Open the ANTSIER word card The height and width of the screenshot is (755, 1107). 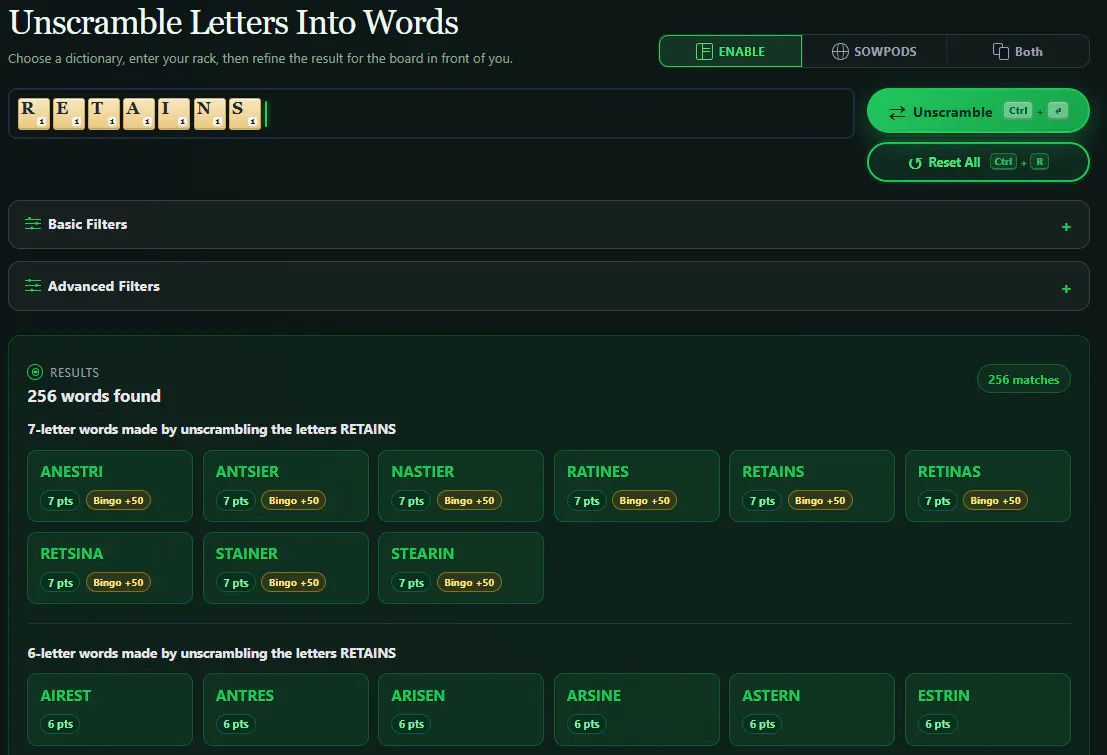[285, 486]
